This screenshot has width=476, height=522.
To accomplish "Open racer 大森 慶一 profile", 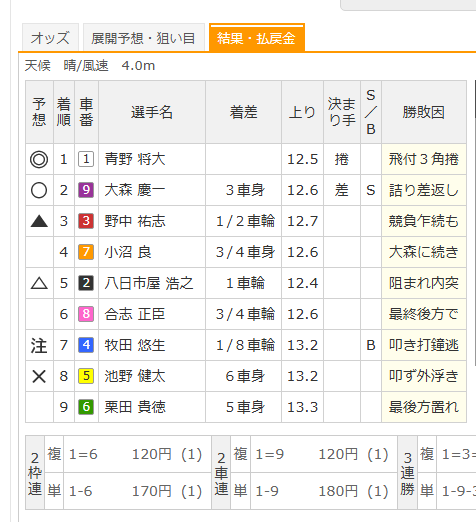I will 135,190.
